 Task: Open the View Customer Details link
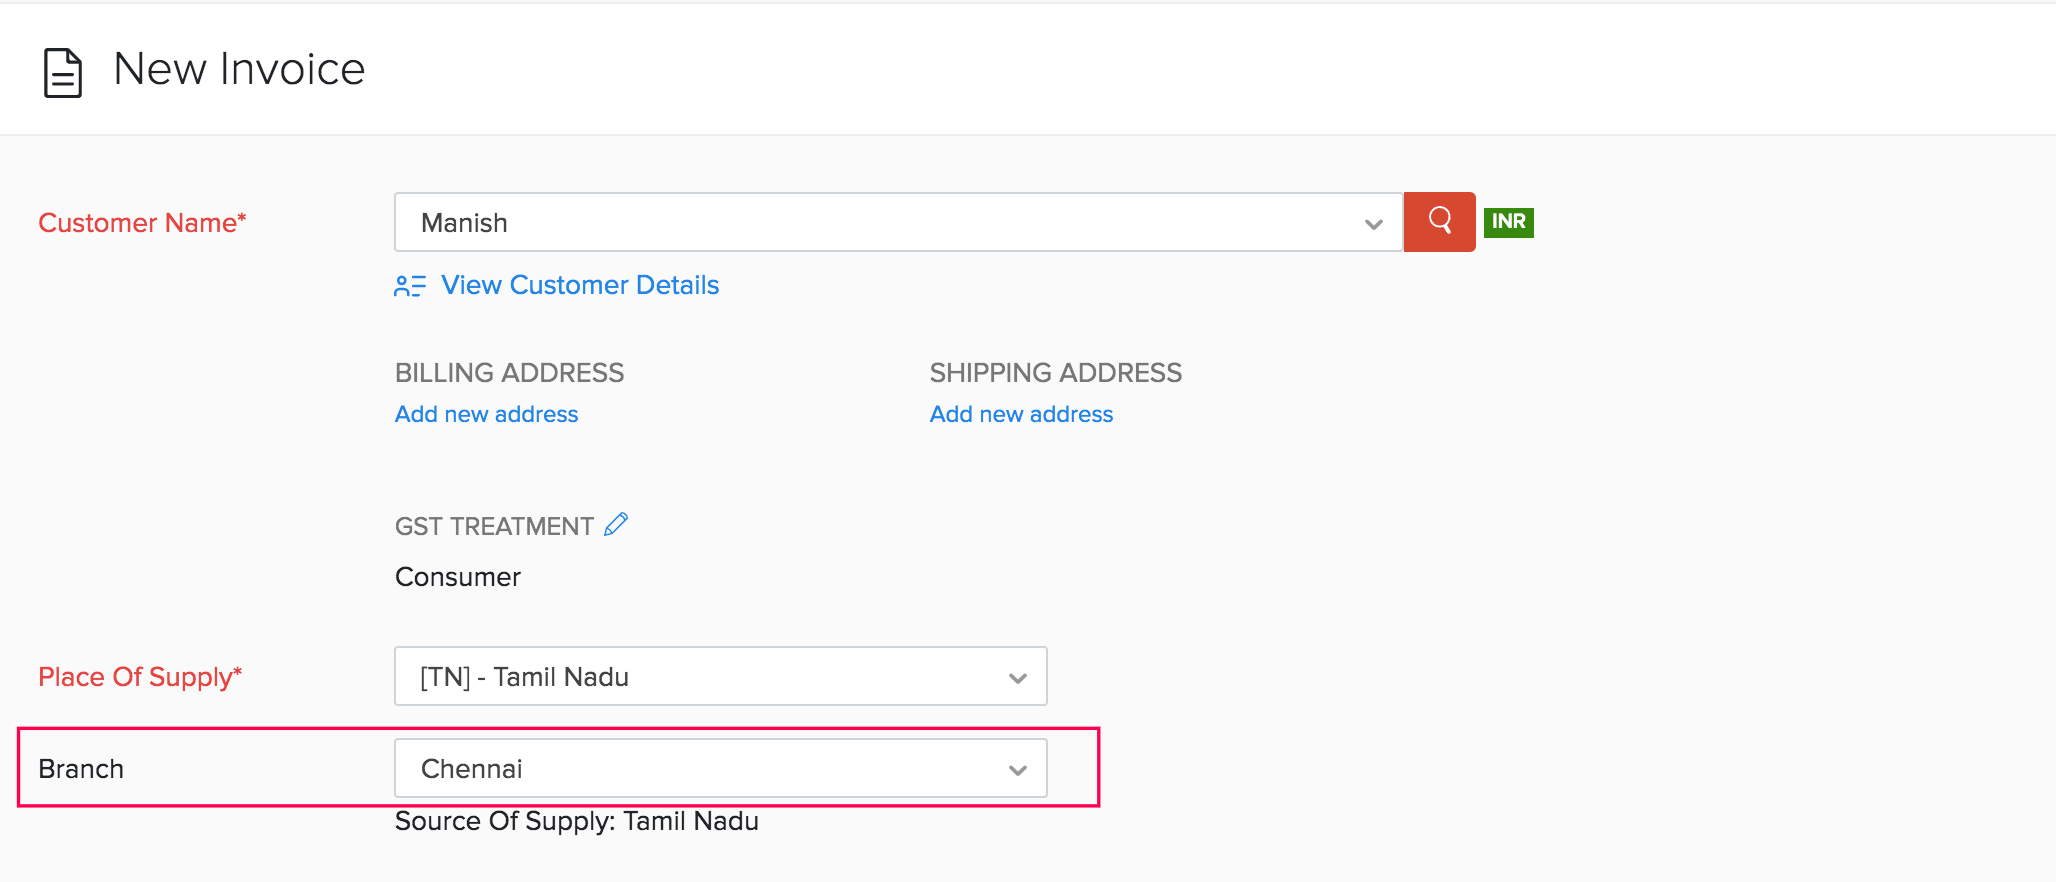click(x=579, y=286)
